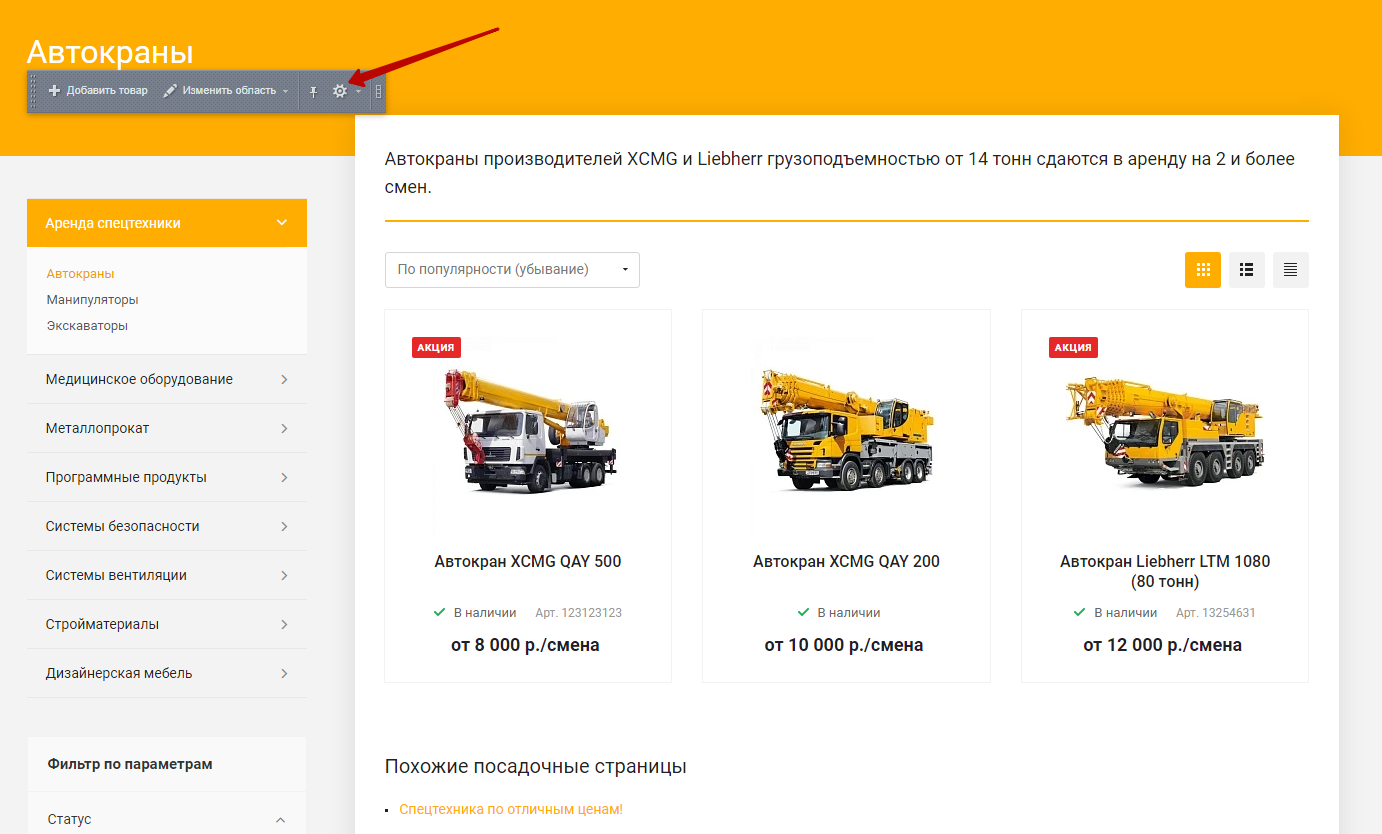Expand chevron next to 'Стройматериалы'
1382x834 pixels.
point(284,625)
